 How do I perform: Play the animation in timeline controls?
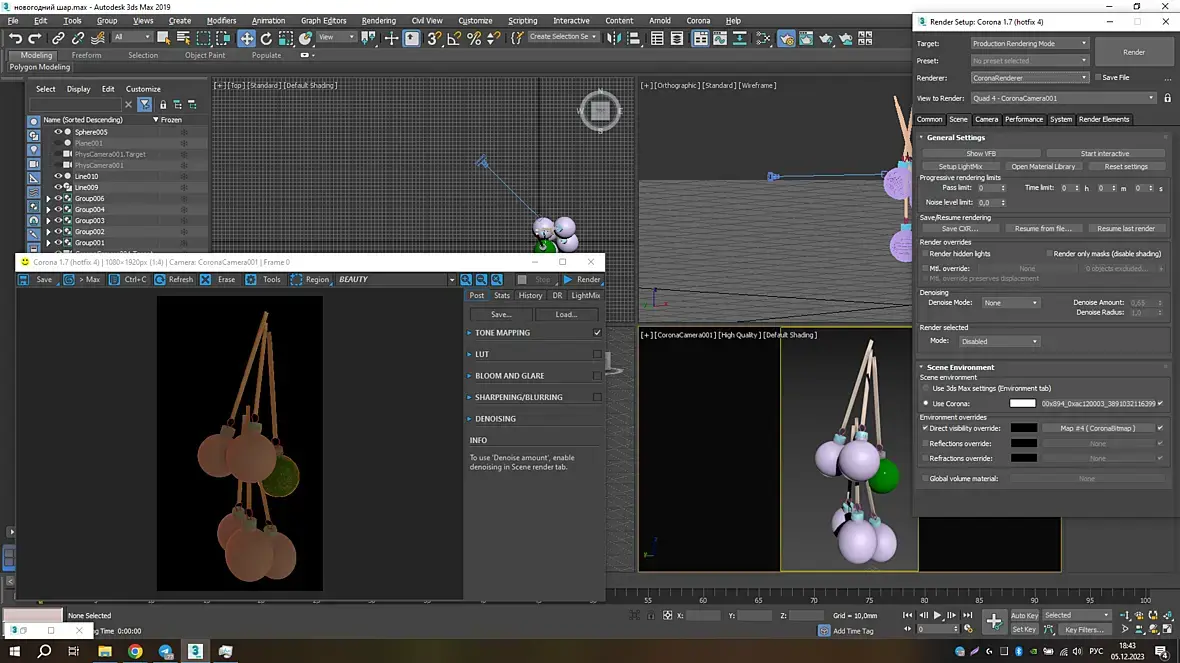point(937,615)
